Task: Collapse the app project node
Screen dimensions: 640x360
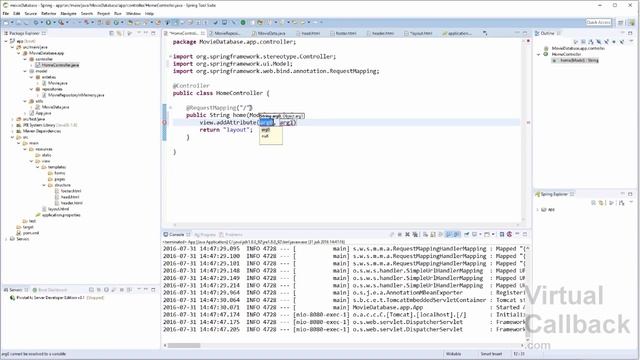Action: coord(6,41)
